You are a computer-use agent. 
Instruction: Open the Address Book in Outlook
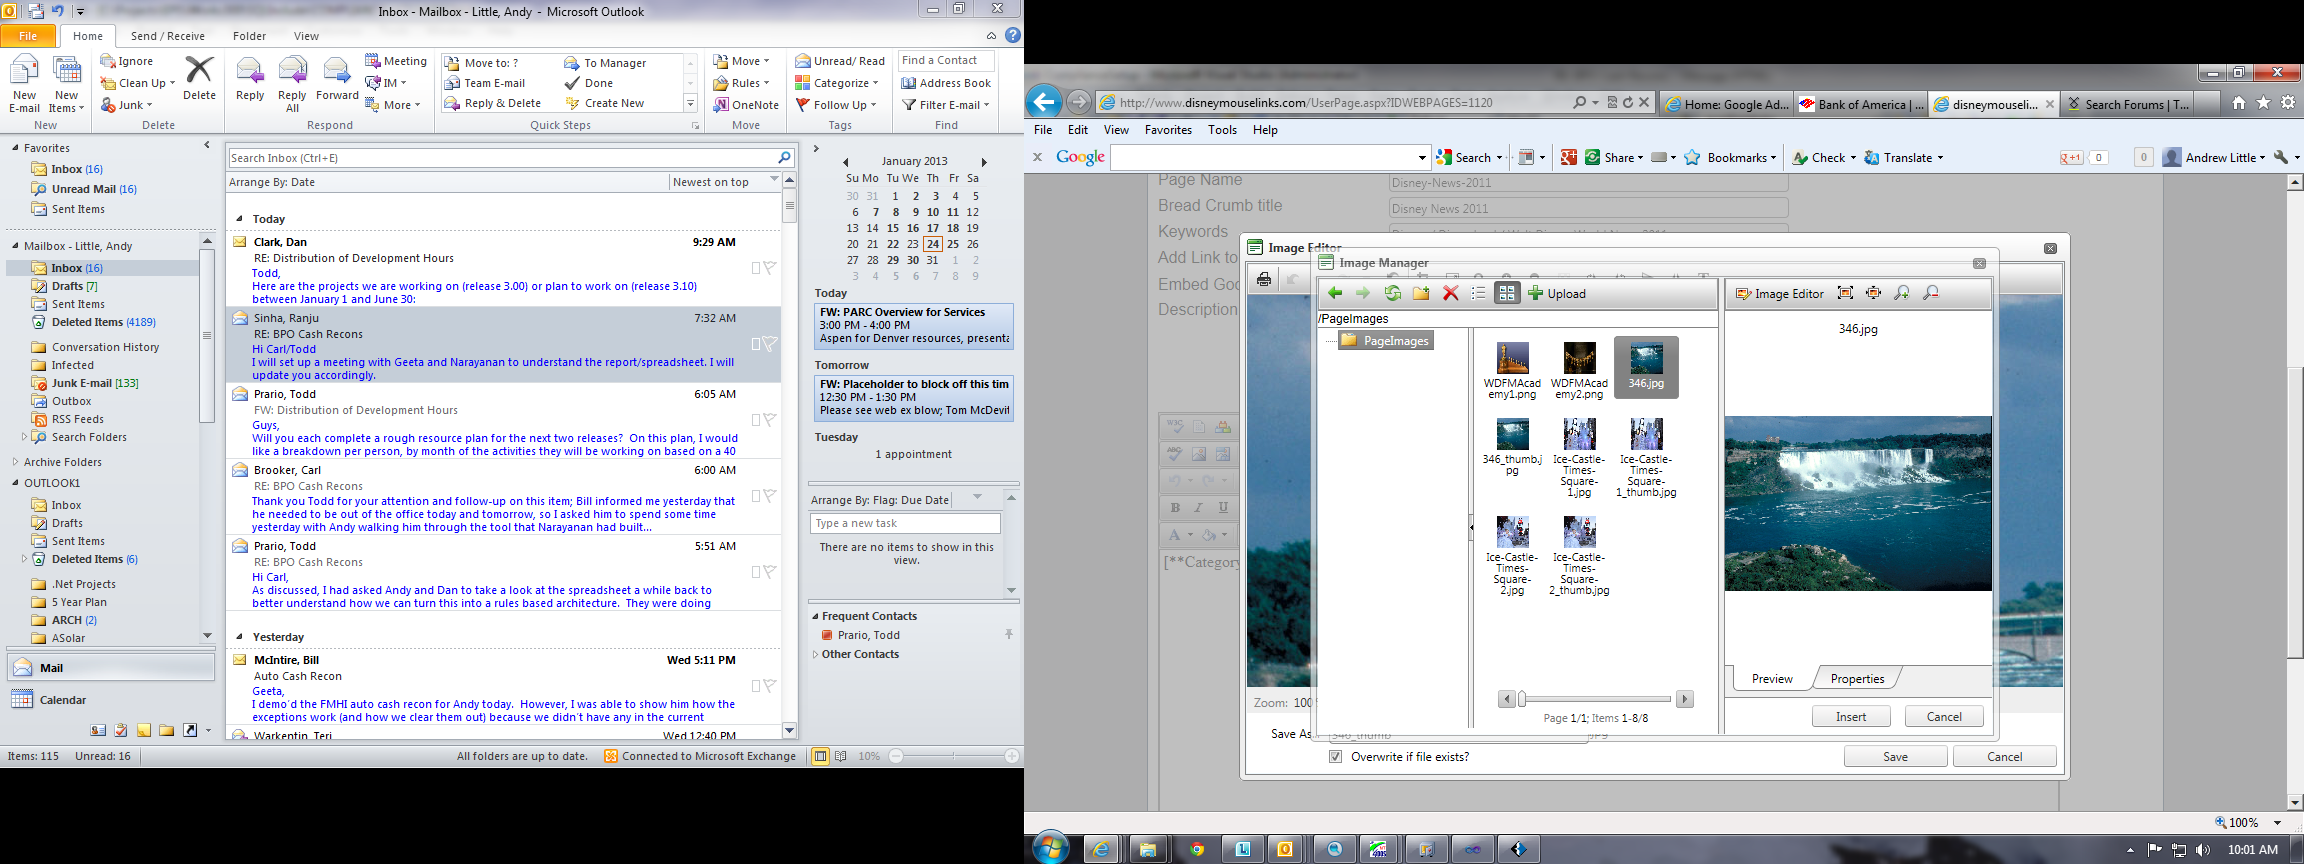pos(946,83)
